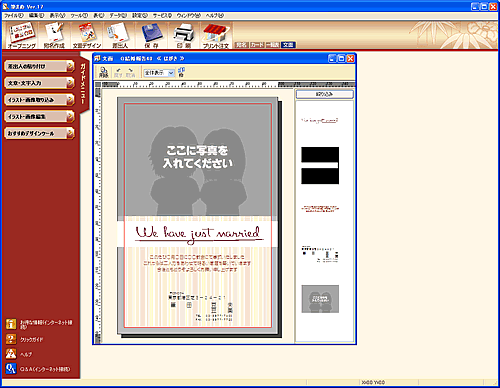Switch to the カード tab
This screenshot has height=388, width=500.
click(257, 45)
